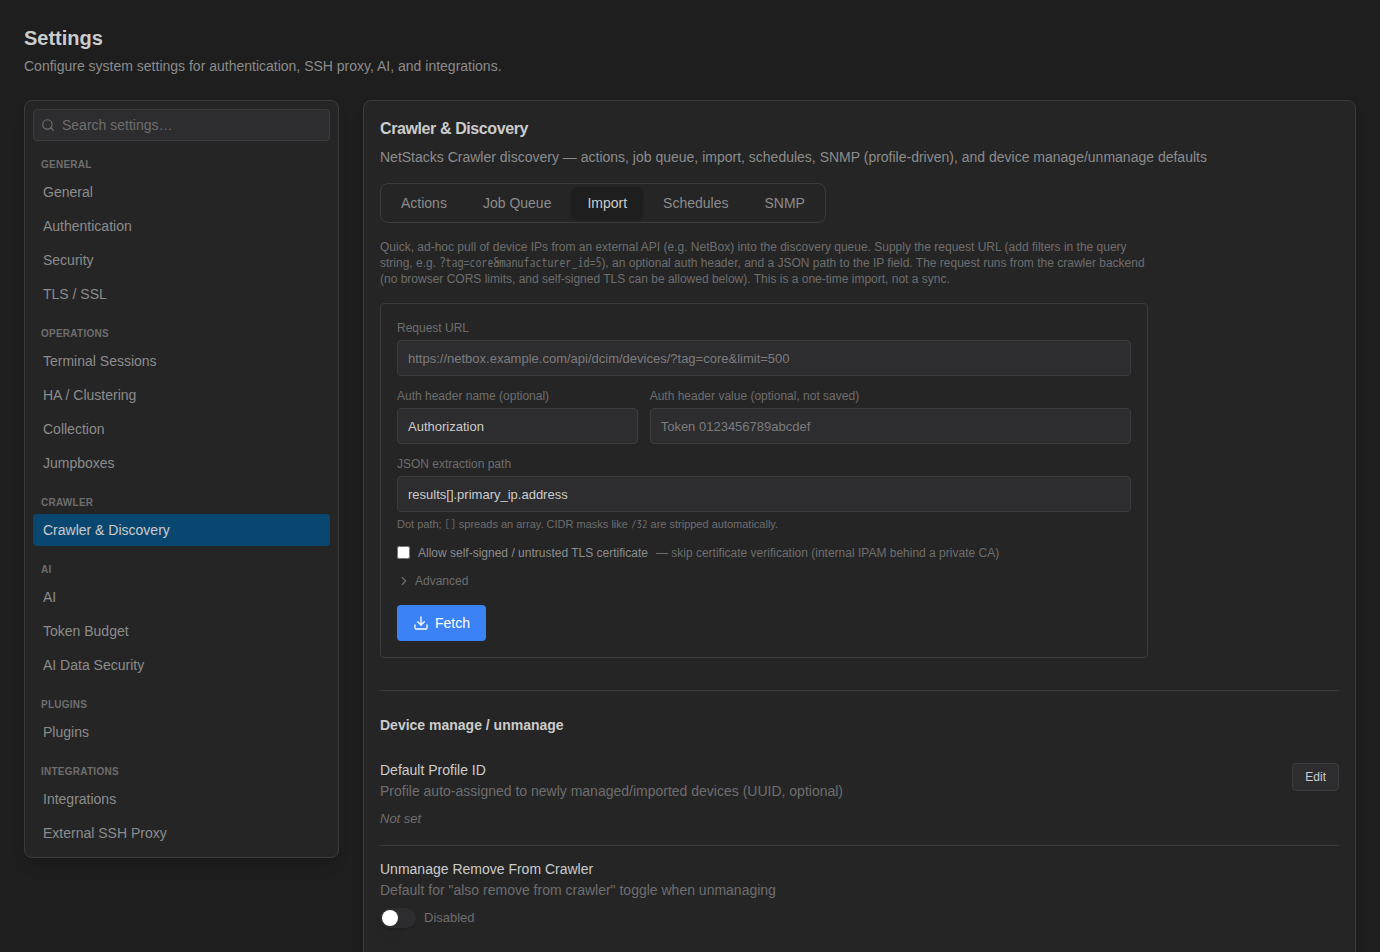The width and height of the screenshot is (1380, 952).
Task: Open Jumpboxes settings
Action: pos(181,463)
